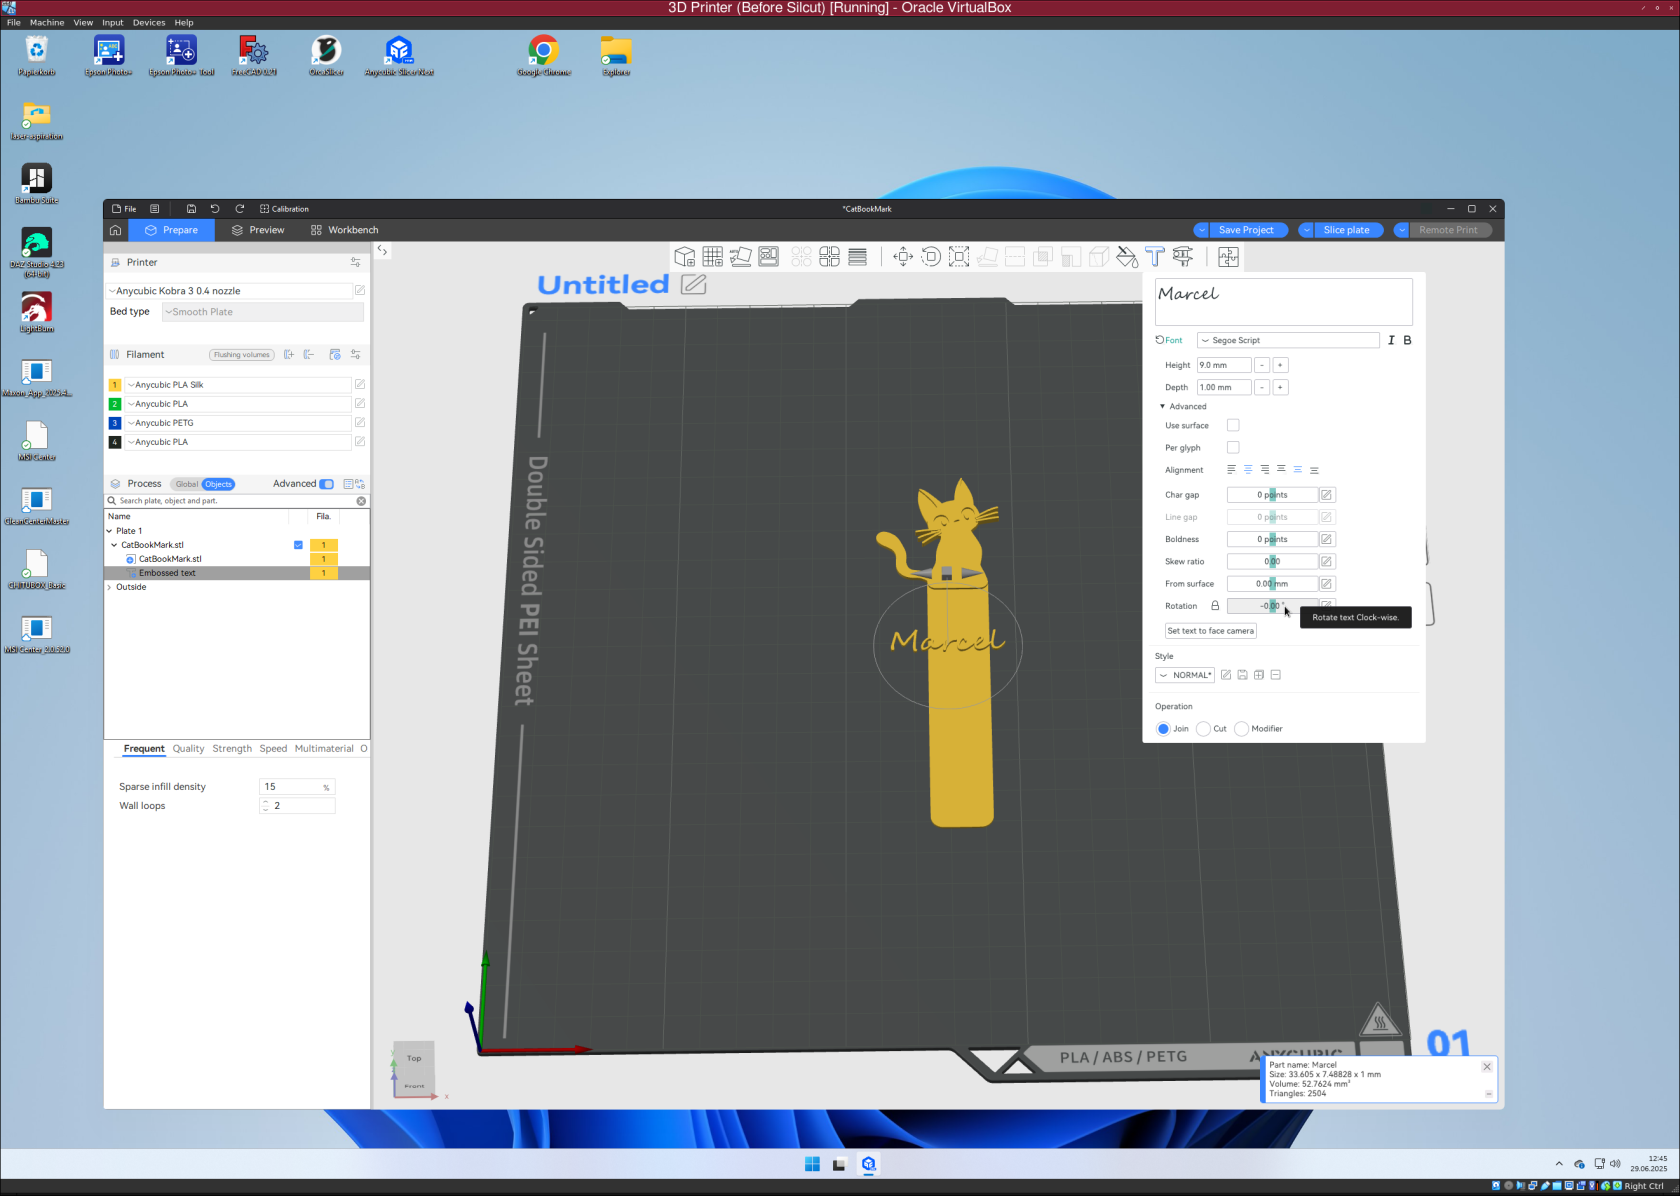The height and width of the screenshot is (1196, 1680).
Task: Collapse the Advanced section
Action: [x=1162, y=406]
